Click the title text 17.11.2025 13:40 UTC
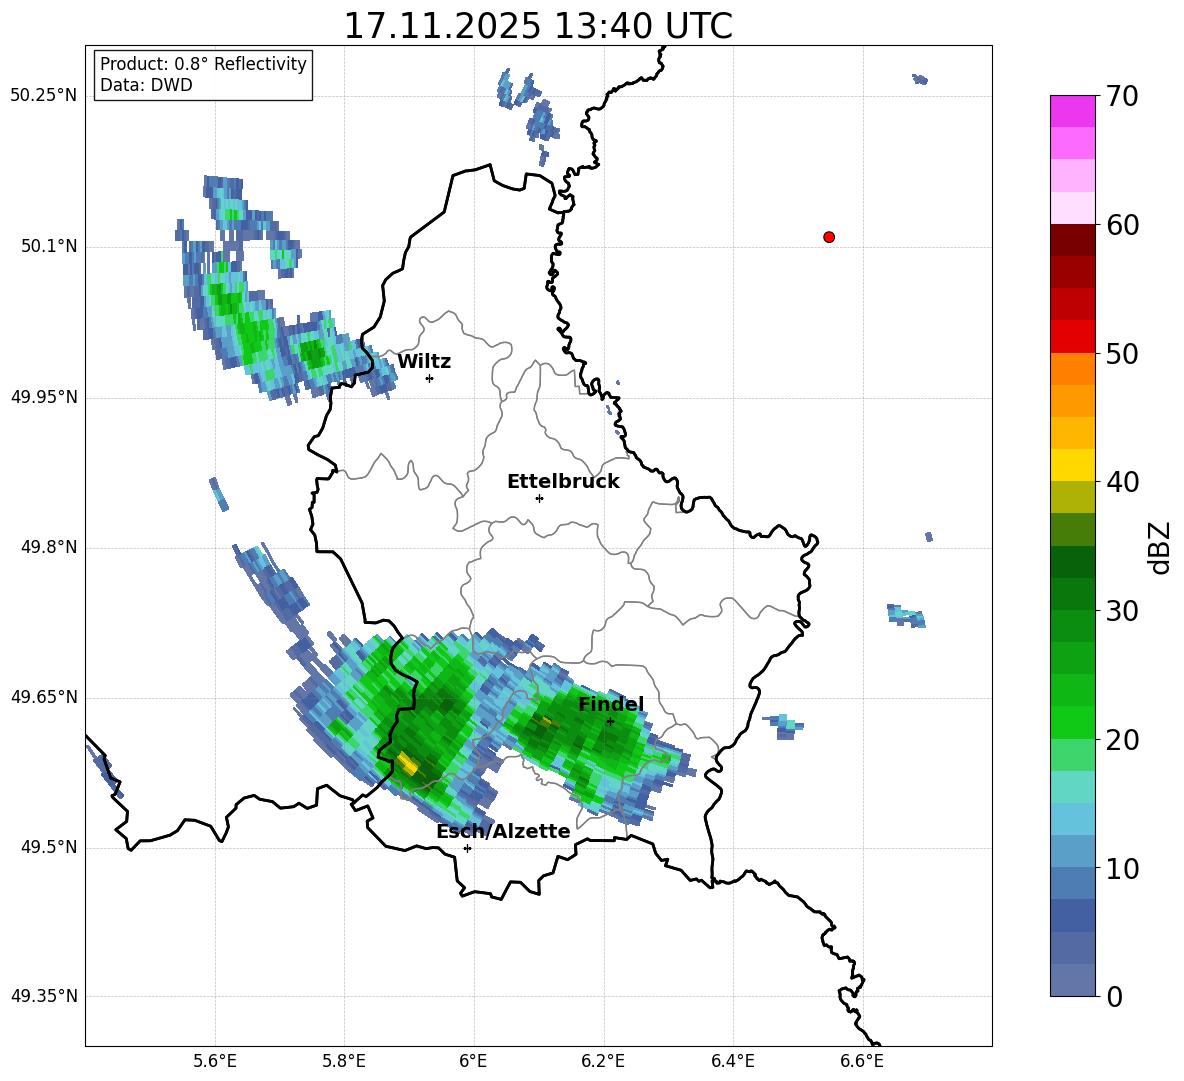Viewport: 1184px width, 1081px height. (538, 26)
